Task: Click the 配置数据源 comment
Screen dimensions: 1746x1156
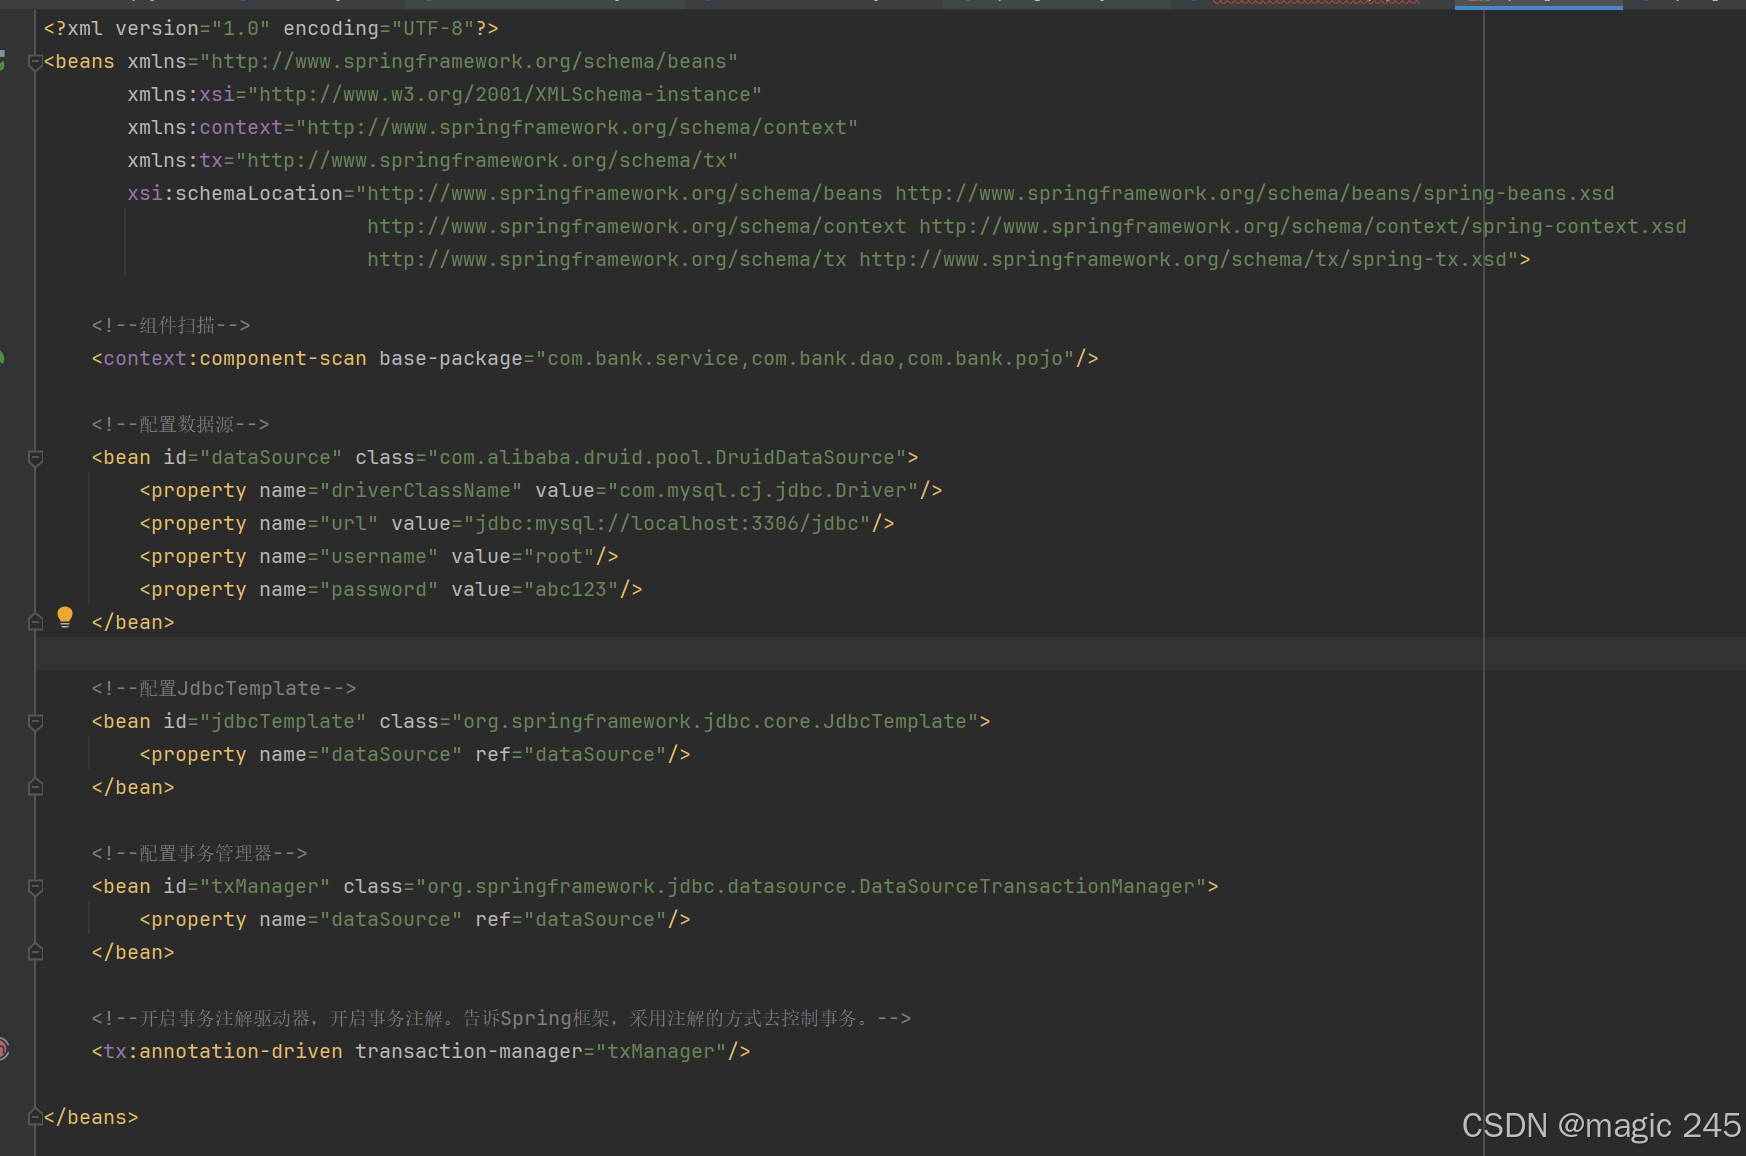Action: click(x=180, y=425)
